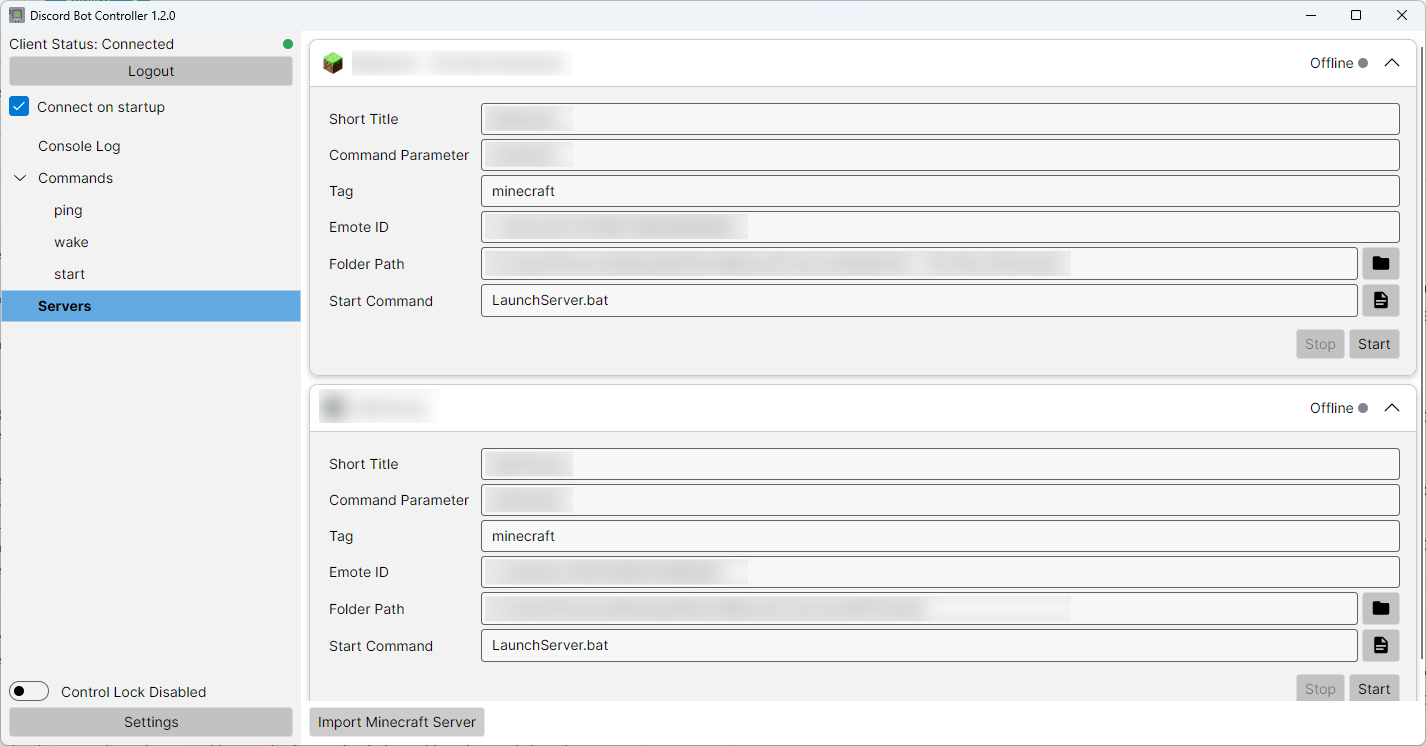Click second server's Short Title field
The height and width of the screenshot is (746, 1426).
pyautogui.click(x=940, y=464)
